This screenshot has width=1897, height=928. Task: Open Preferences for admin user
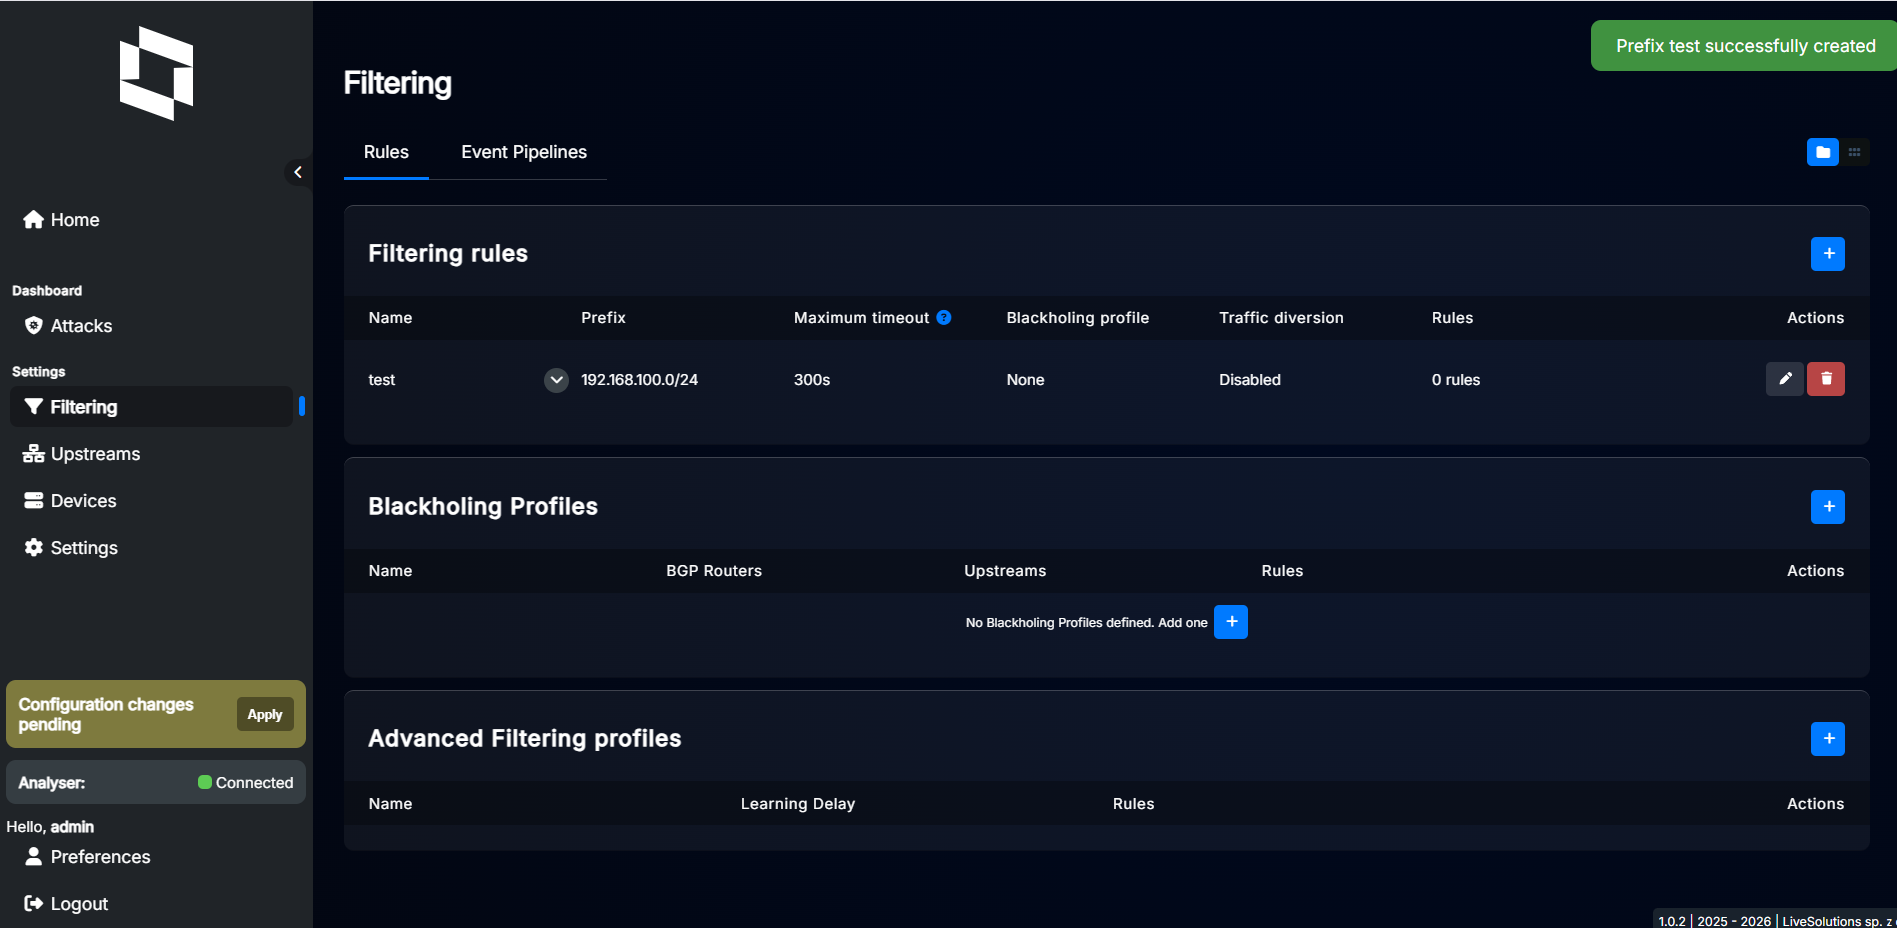pos(100,856)
